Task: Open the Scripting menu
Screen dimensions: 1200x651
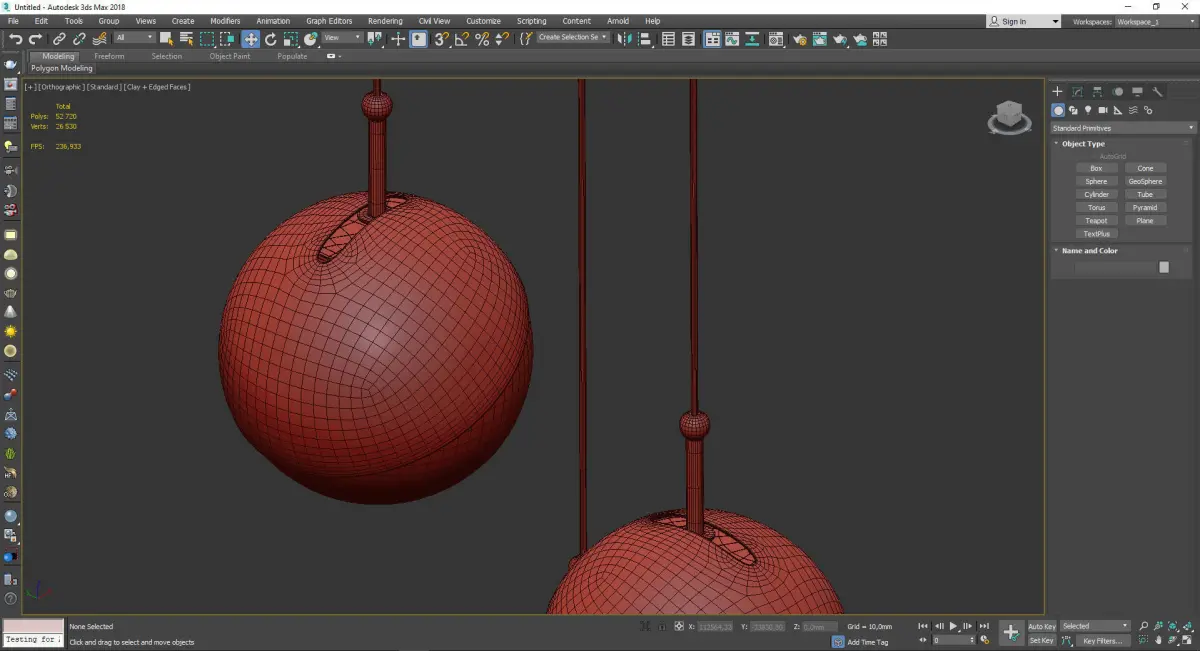Action: [x=531, y=21]
